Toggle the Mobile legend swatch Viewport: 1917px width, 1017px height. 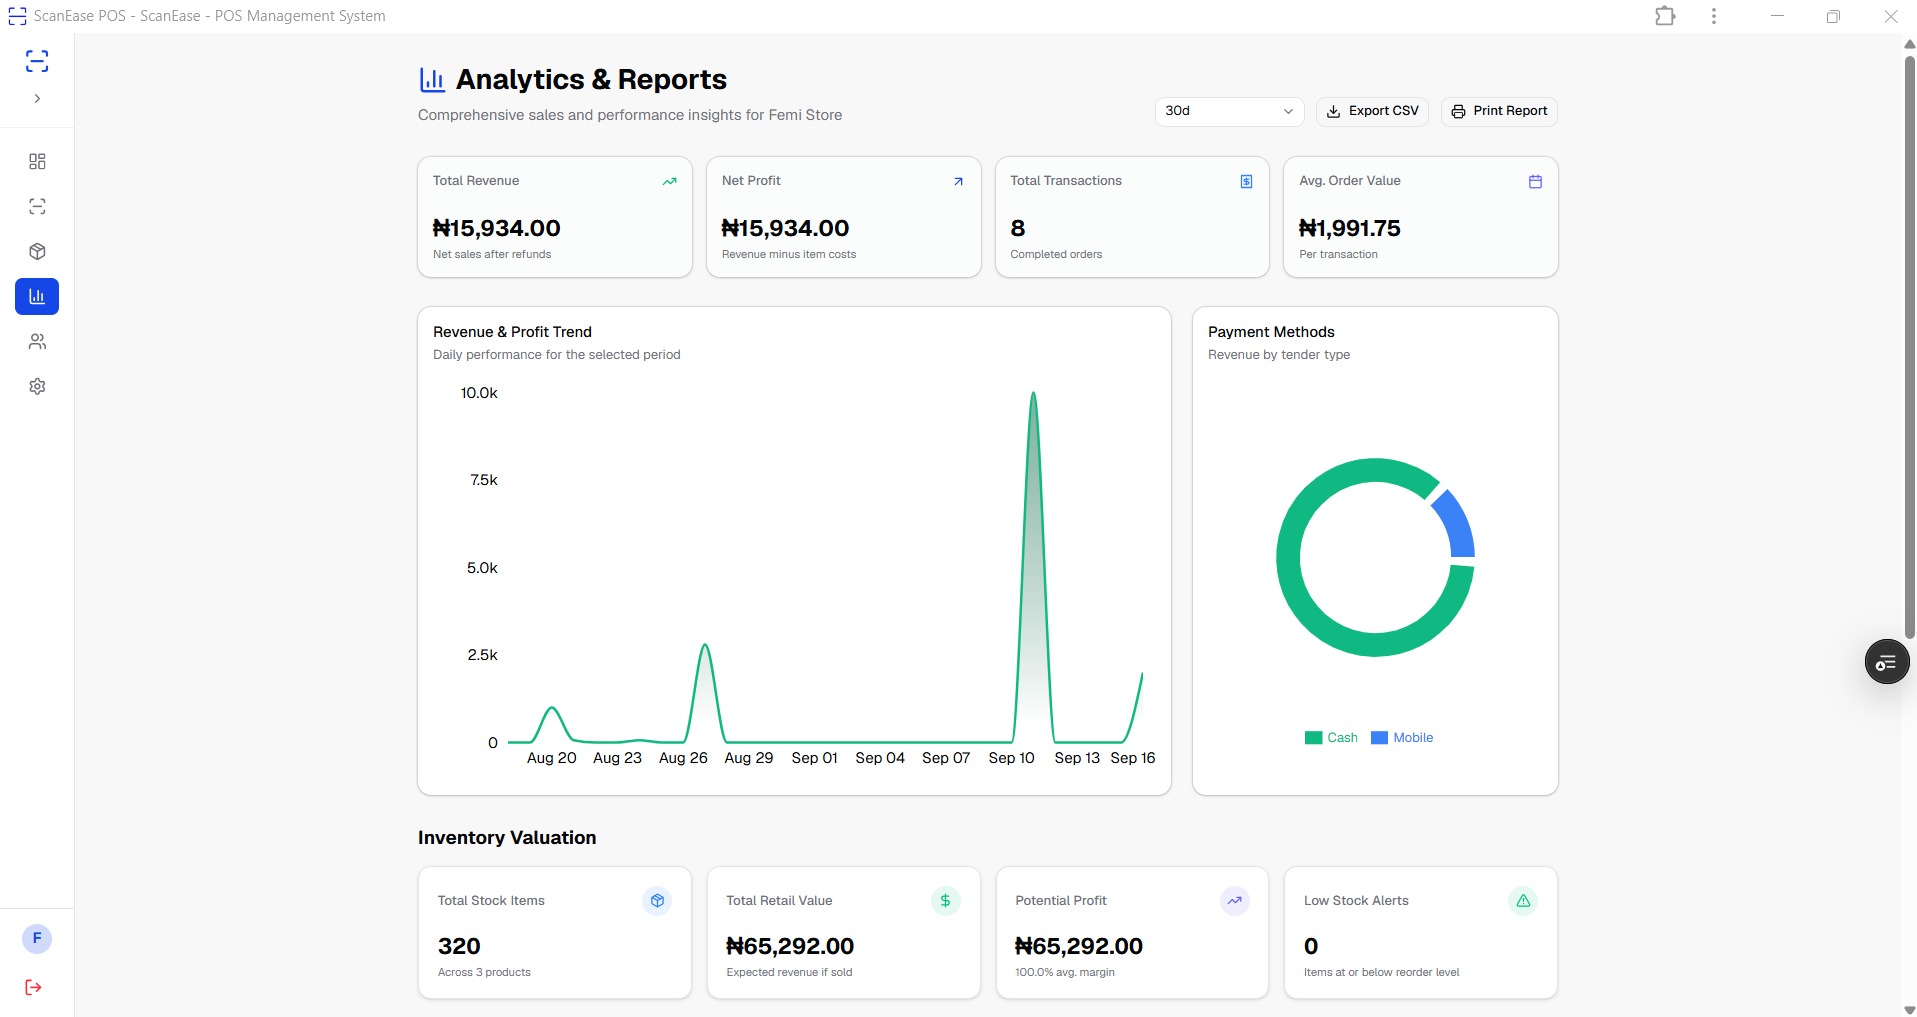pyautogui.click(x=1379, y=738)
